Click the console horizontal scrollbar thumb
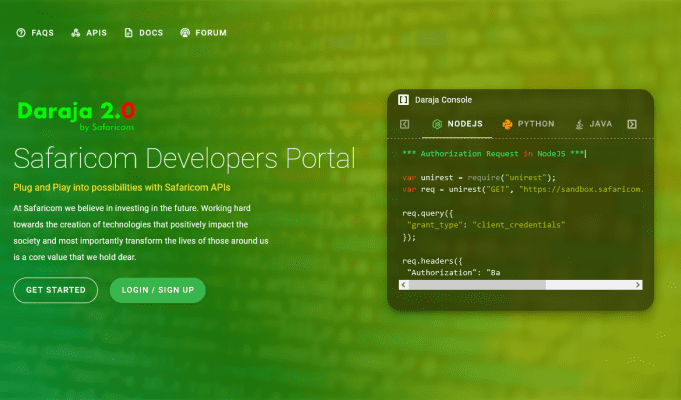 click(477, 285)
